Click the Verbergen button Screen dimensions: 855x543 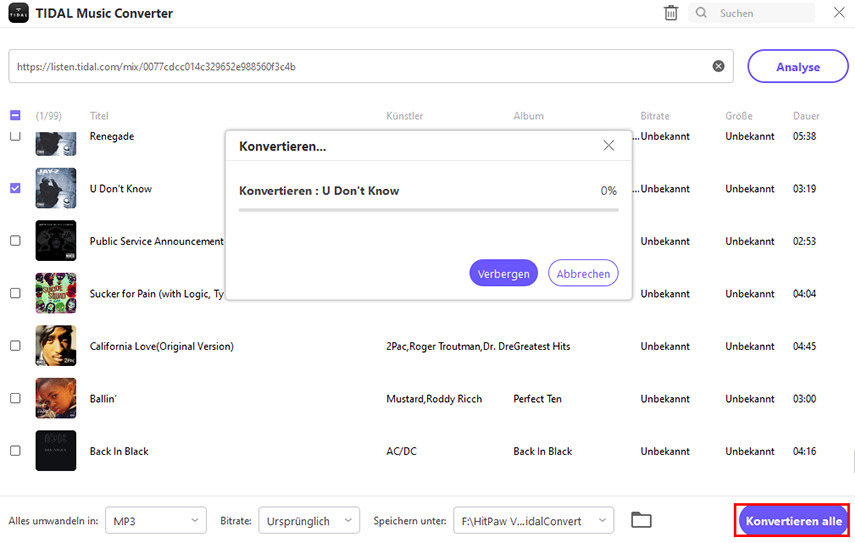503,273
